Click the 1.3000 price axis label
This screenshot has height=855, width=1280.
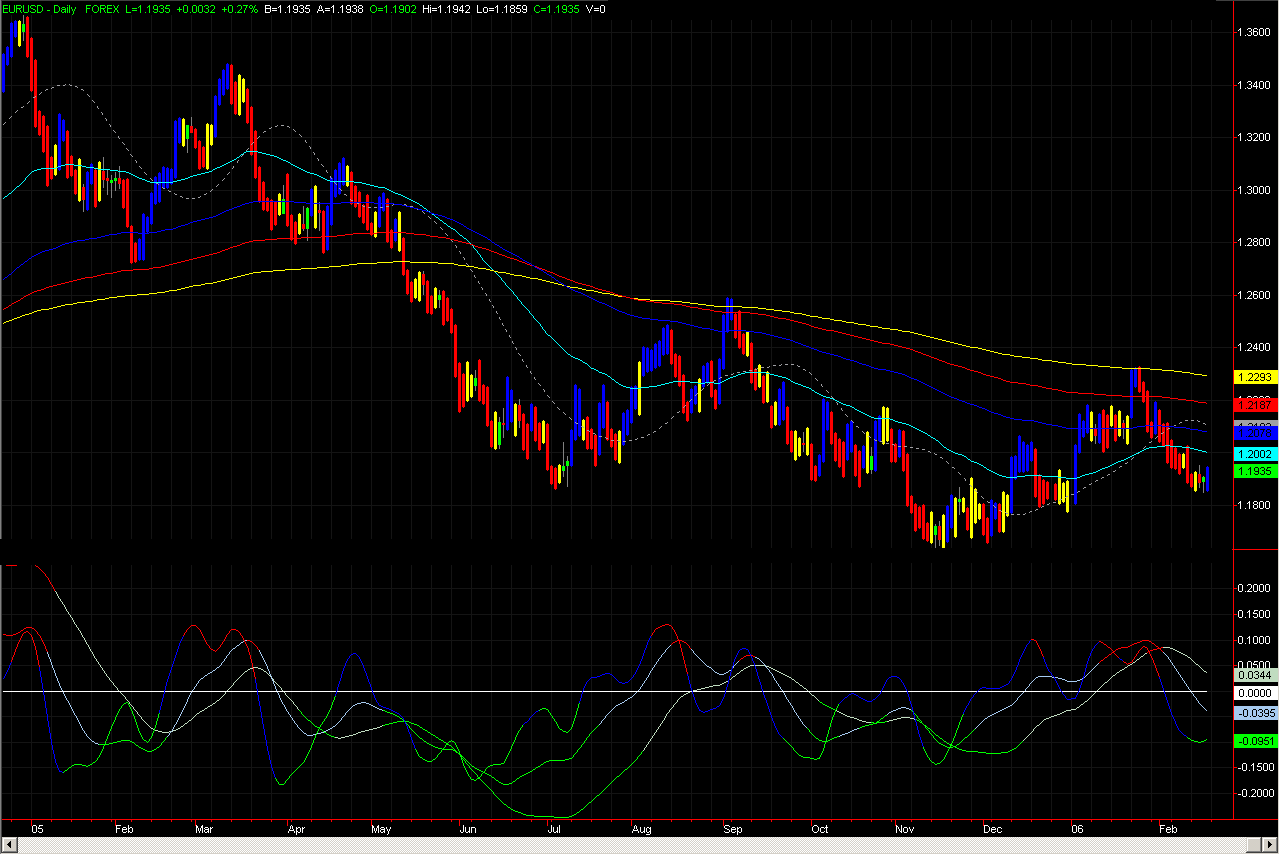coord(1254,190)
